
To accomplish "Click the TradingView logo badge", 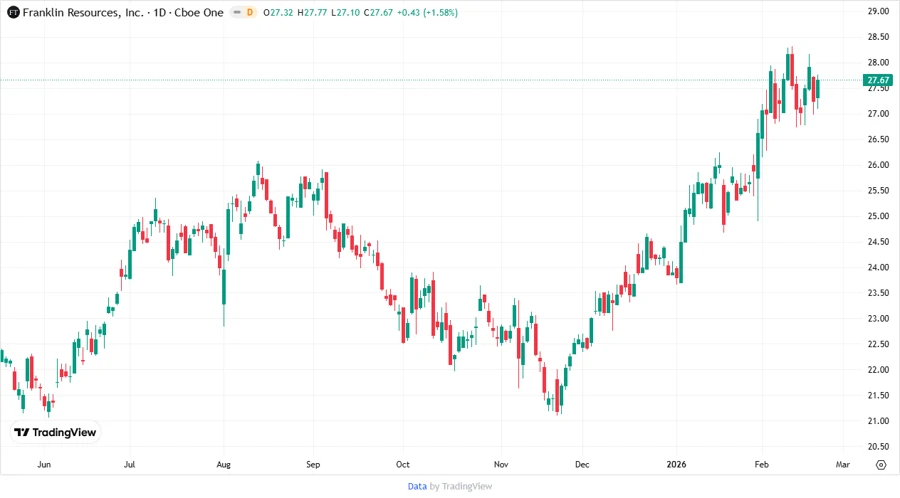I will pos(56,432).
